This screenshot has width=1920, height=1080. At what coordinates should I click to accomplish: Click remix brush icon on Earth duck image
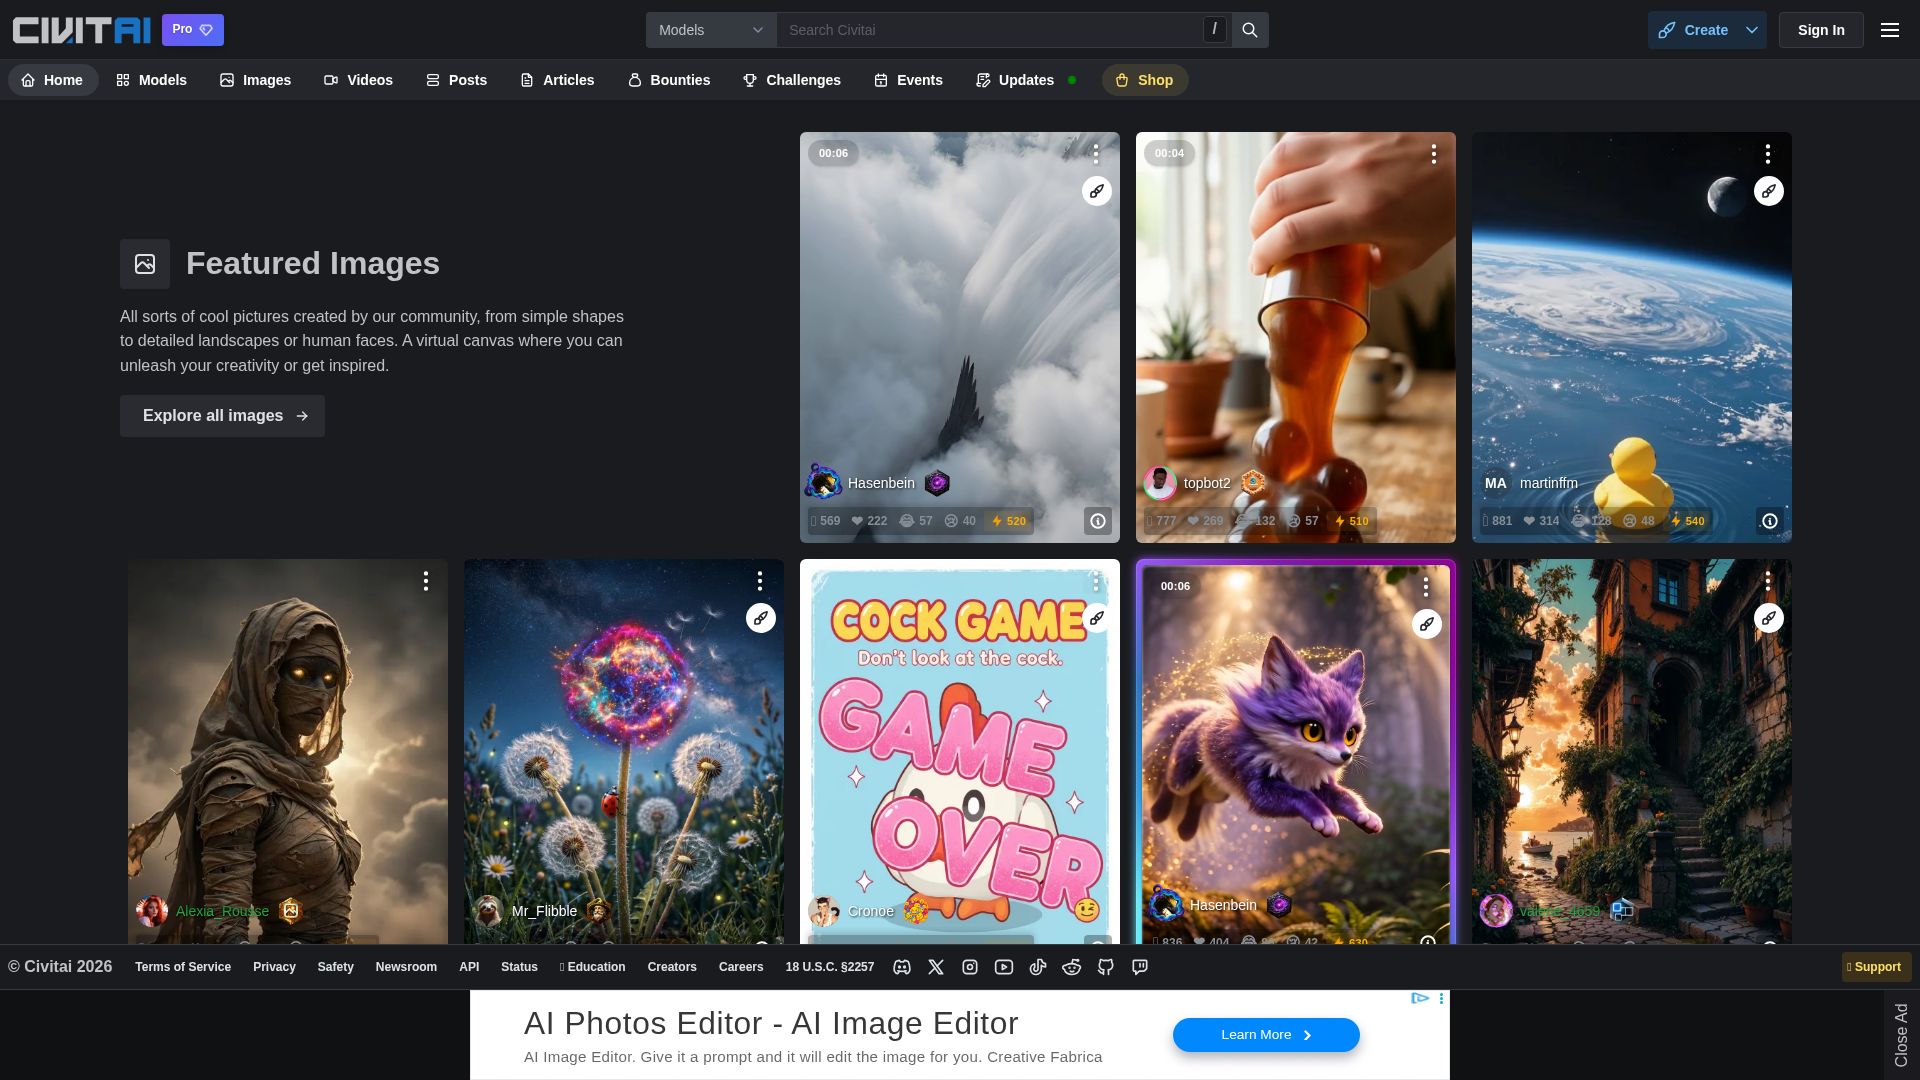[x=1768, y=191]
